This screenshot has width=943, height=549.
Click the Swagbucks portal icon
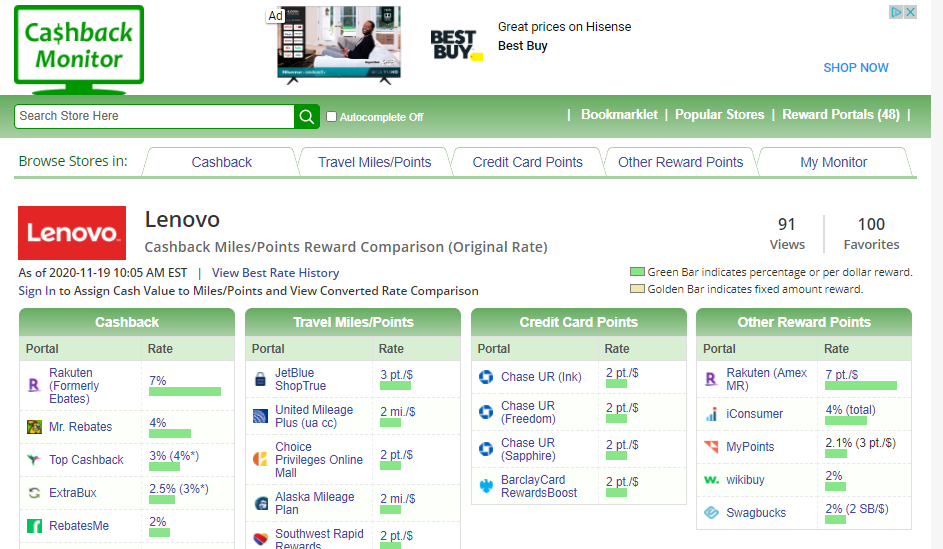pyautogui.click(x=711, y=513)
